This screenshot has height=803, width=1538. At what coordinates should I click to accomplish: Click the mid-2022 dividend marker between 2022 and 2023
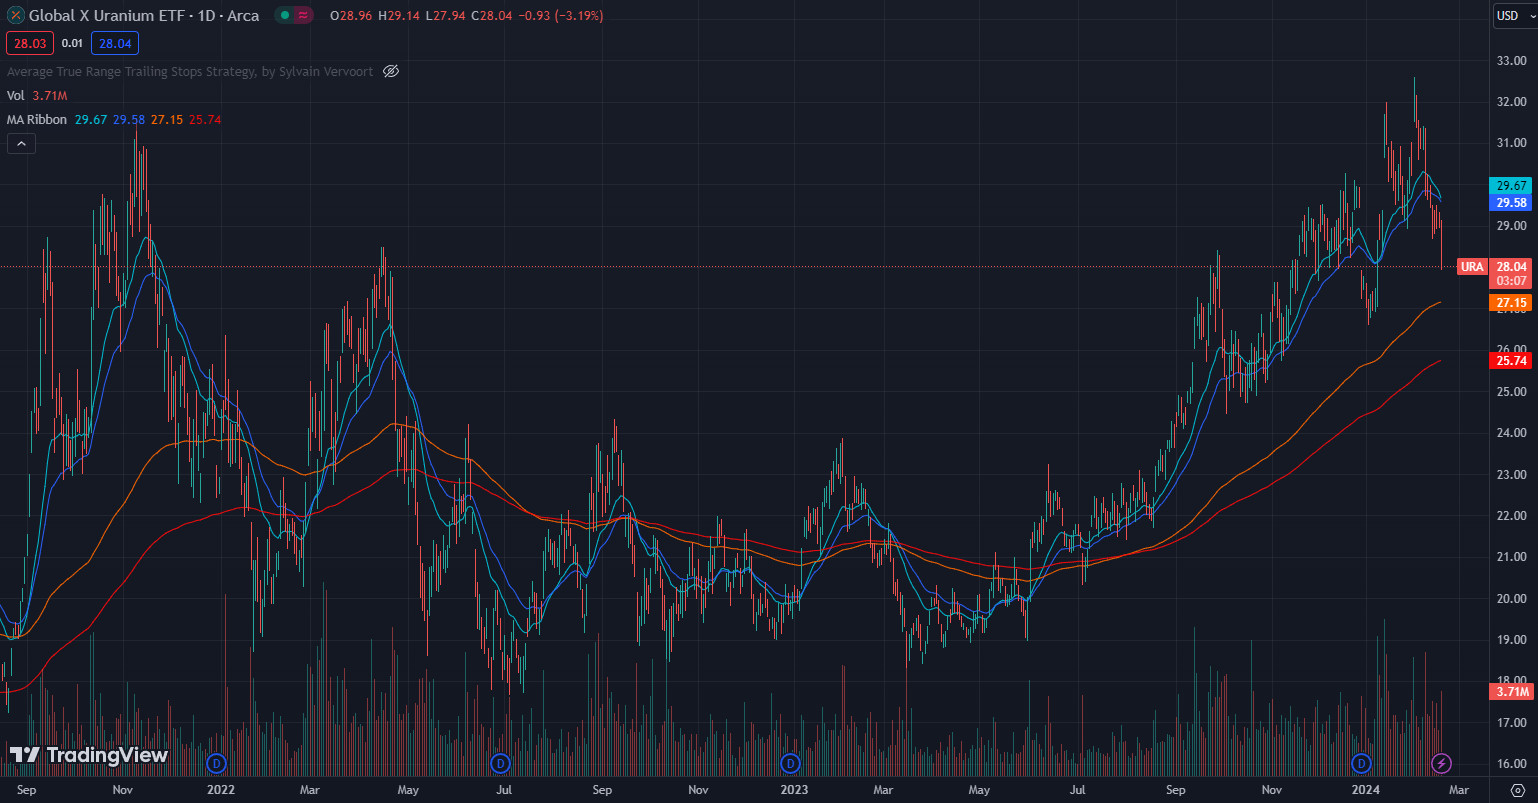[500, 763]
